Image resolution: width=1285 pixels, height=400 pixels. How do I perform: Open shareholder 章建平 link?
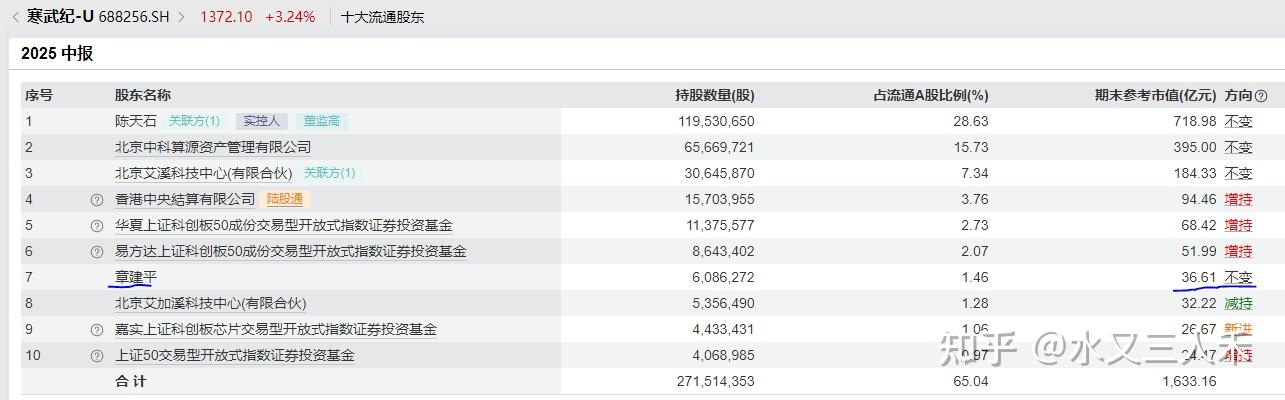point(136,277)
